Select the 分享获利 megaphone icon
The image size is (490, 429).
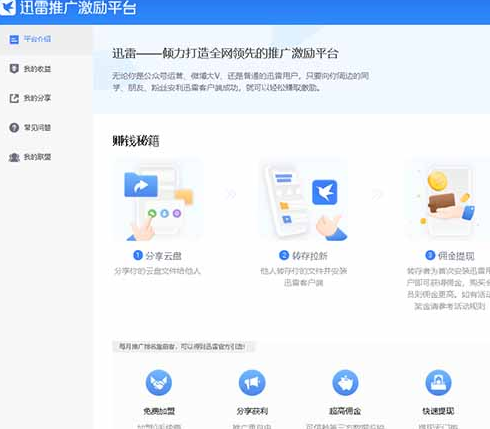(252, 383)
